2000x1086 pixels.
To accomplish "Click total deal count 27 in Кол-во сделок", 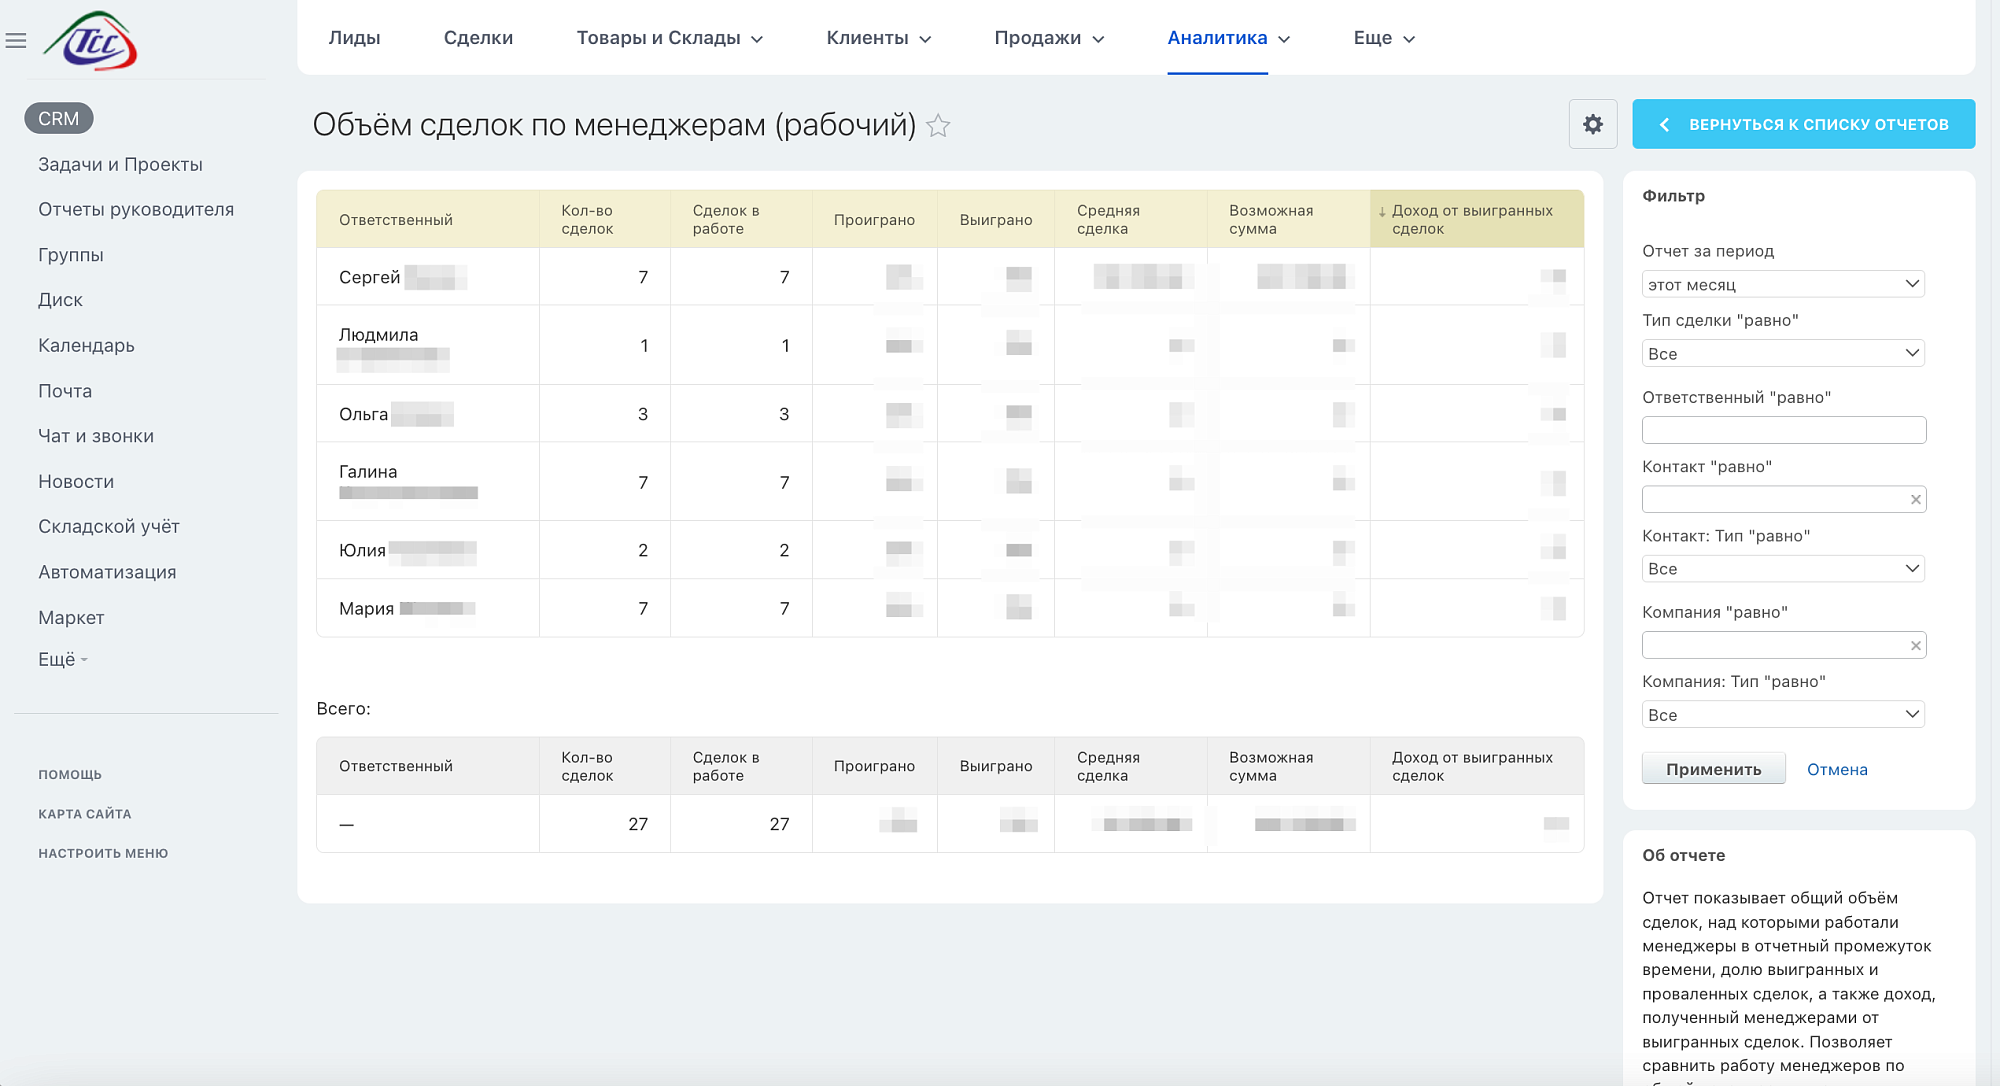I will tap(638, 824).
